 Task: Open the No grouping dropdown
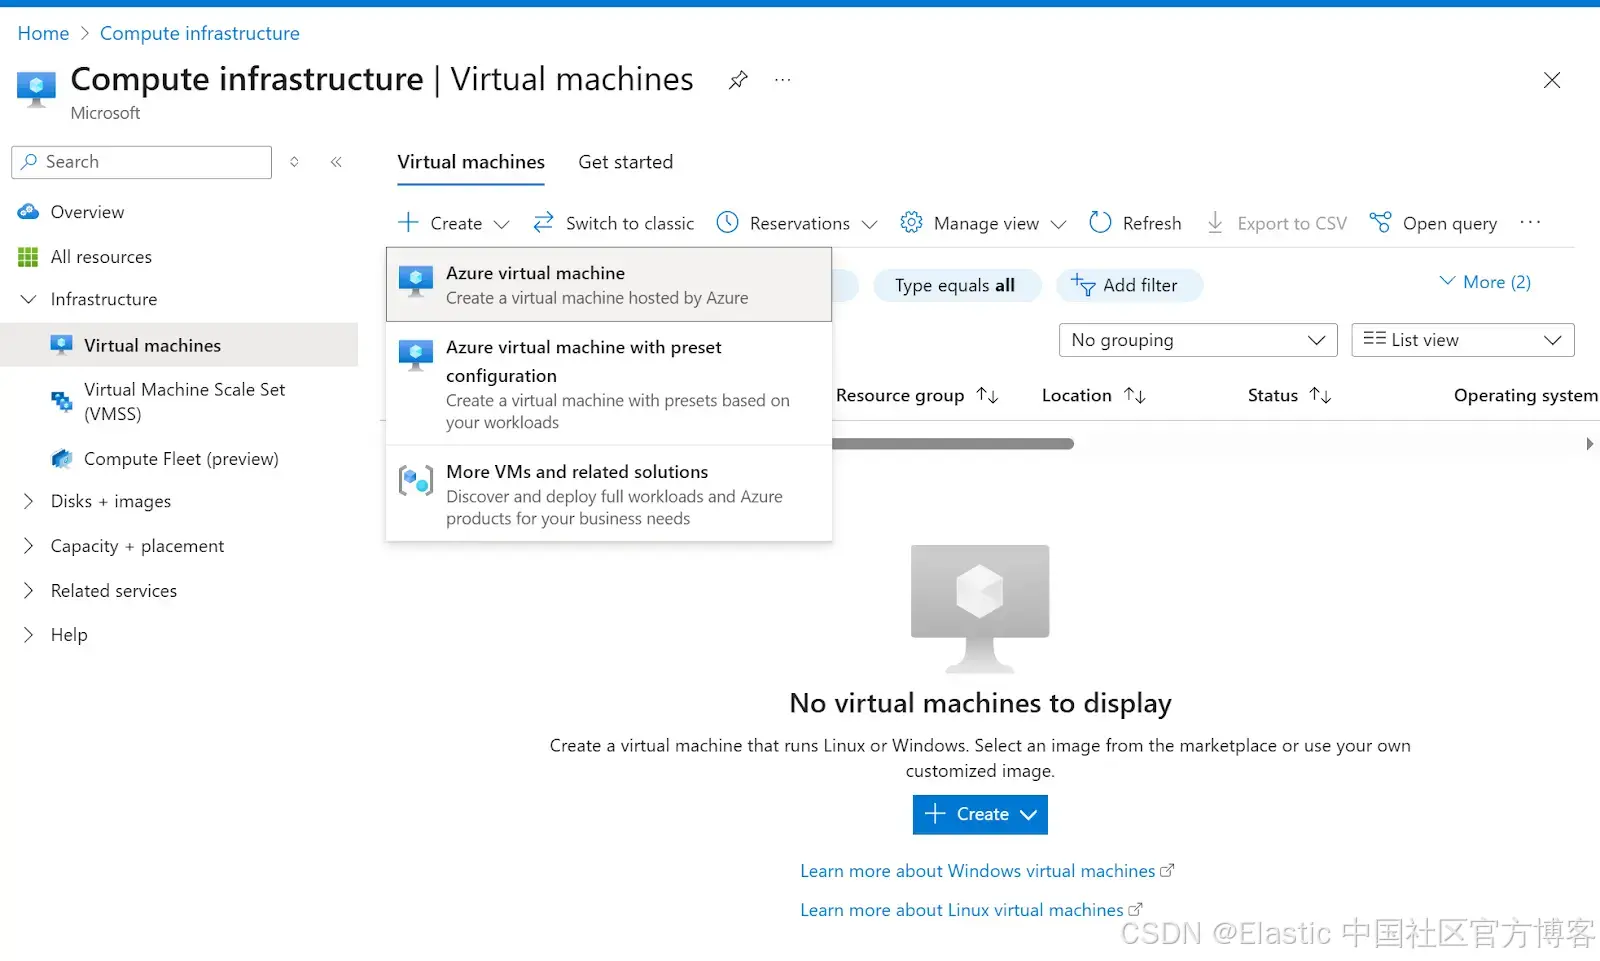click(1198, 340)
